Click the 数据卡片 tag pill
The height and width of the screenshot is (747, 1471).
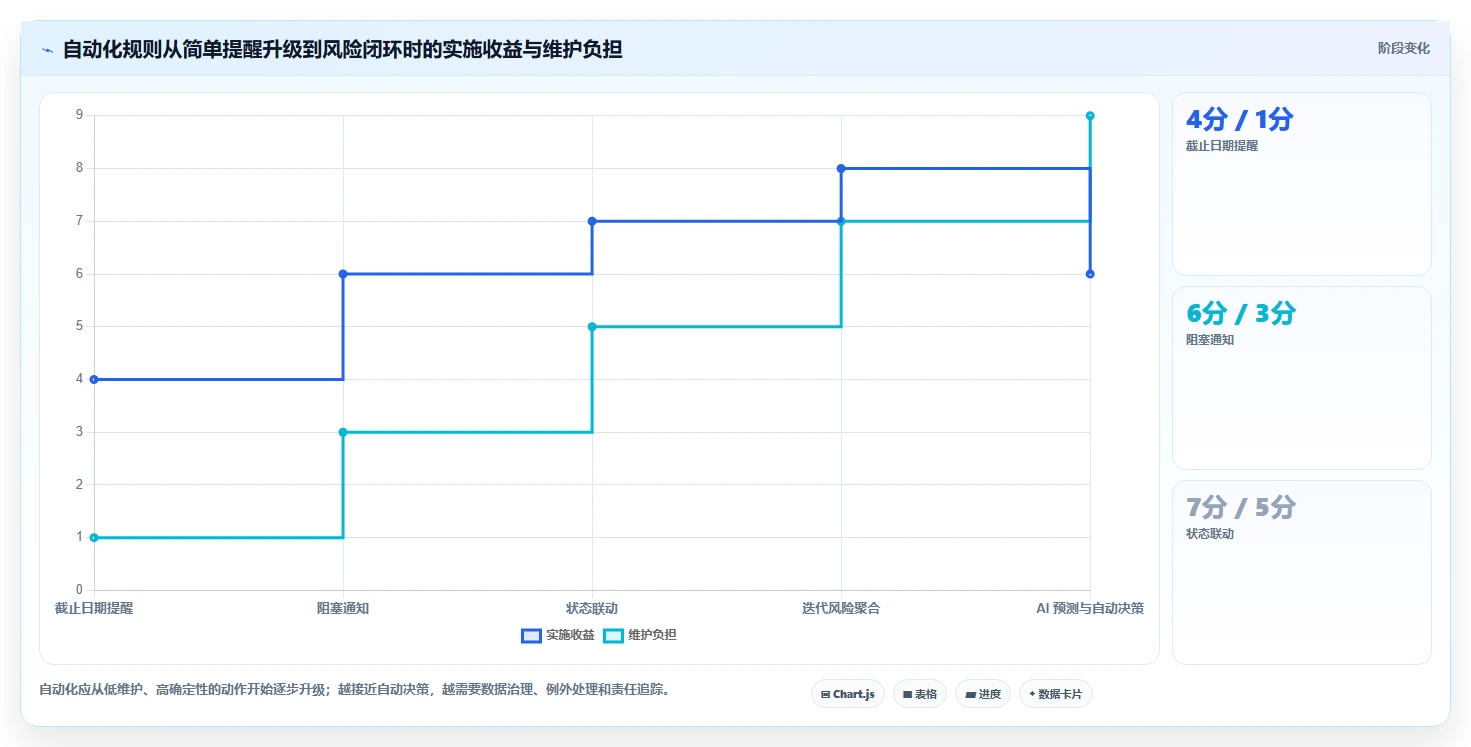tap(1055, 694)
